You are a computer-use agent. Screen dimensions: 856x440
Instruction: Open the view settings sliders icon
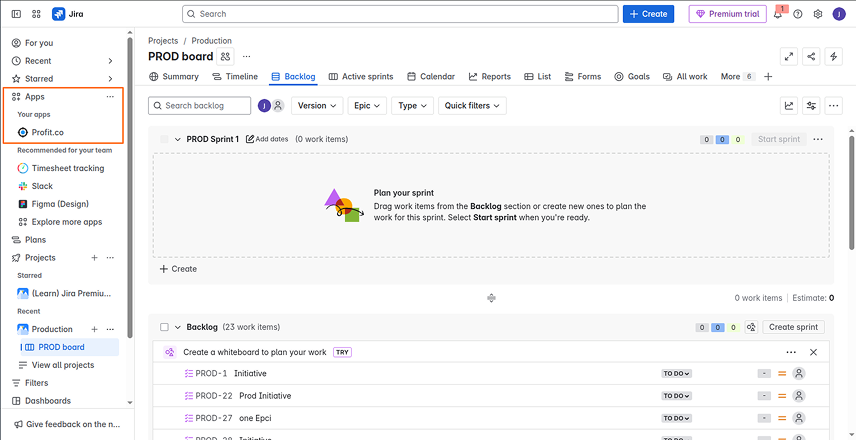[811, 106]
